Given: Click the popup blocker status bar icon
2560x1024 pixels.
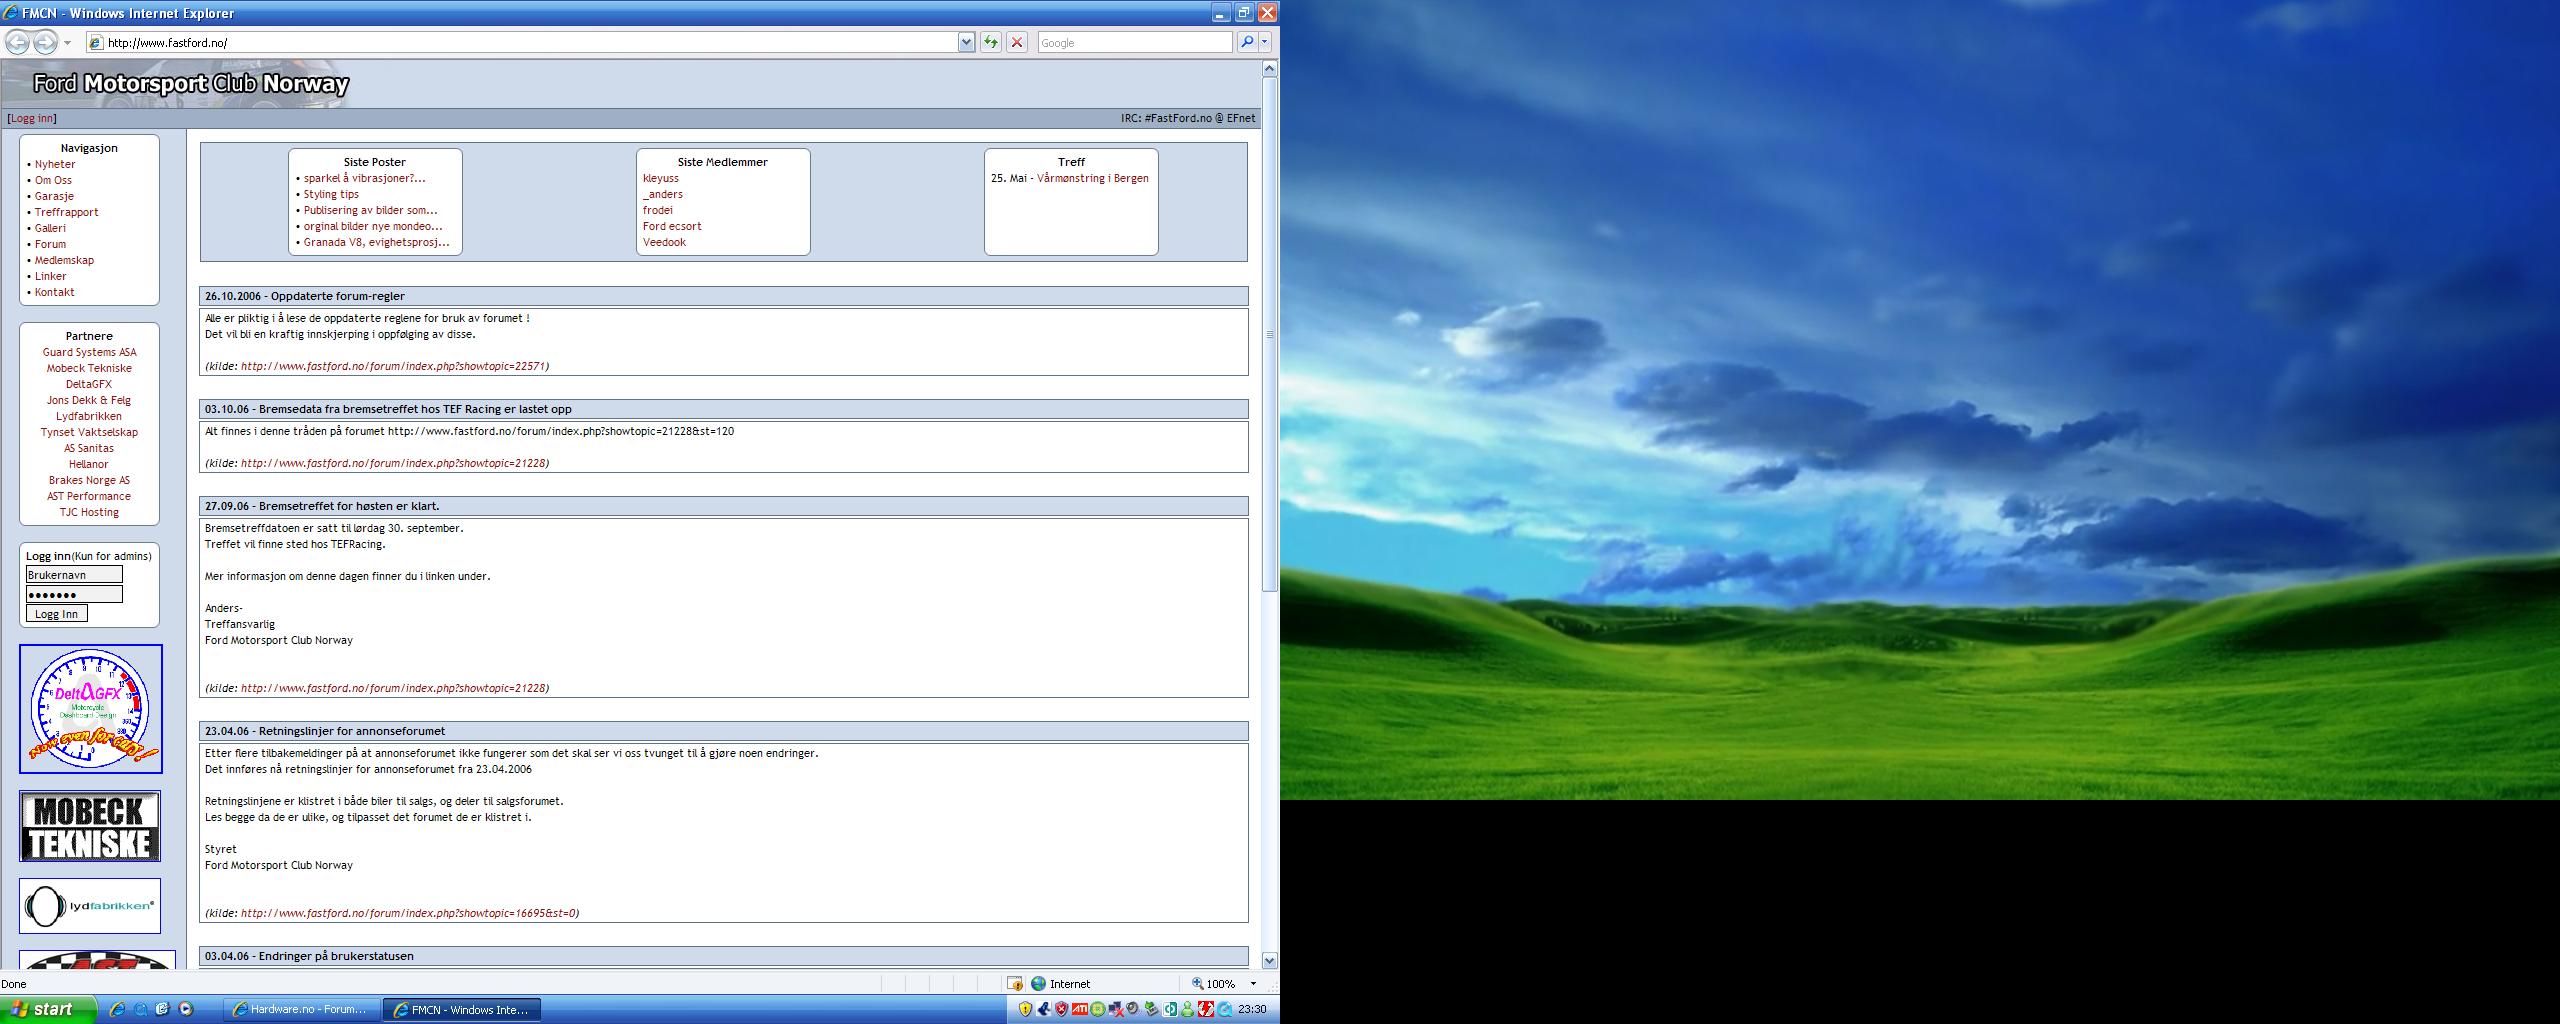Looking at the screenshot, I should pyautogui.click(x=1015, y=984).
